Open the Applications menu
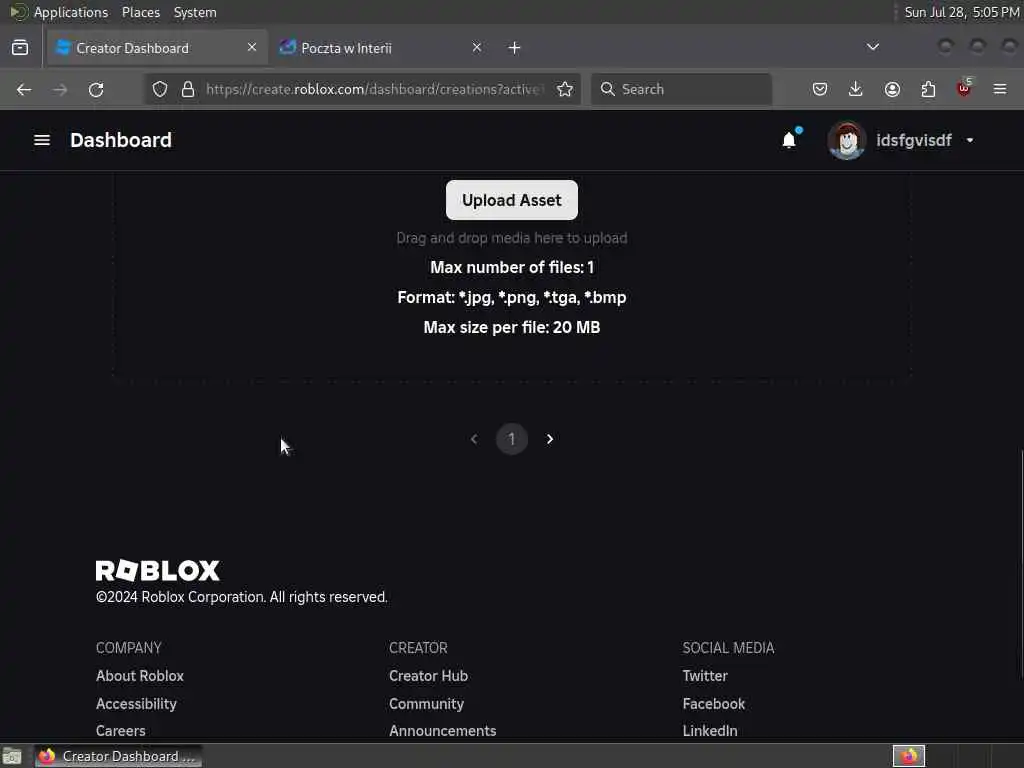The width and height of the screenshot is (1024, 768). [71, 12]
